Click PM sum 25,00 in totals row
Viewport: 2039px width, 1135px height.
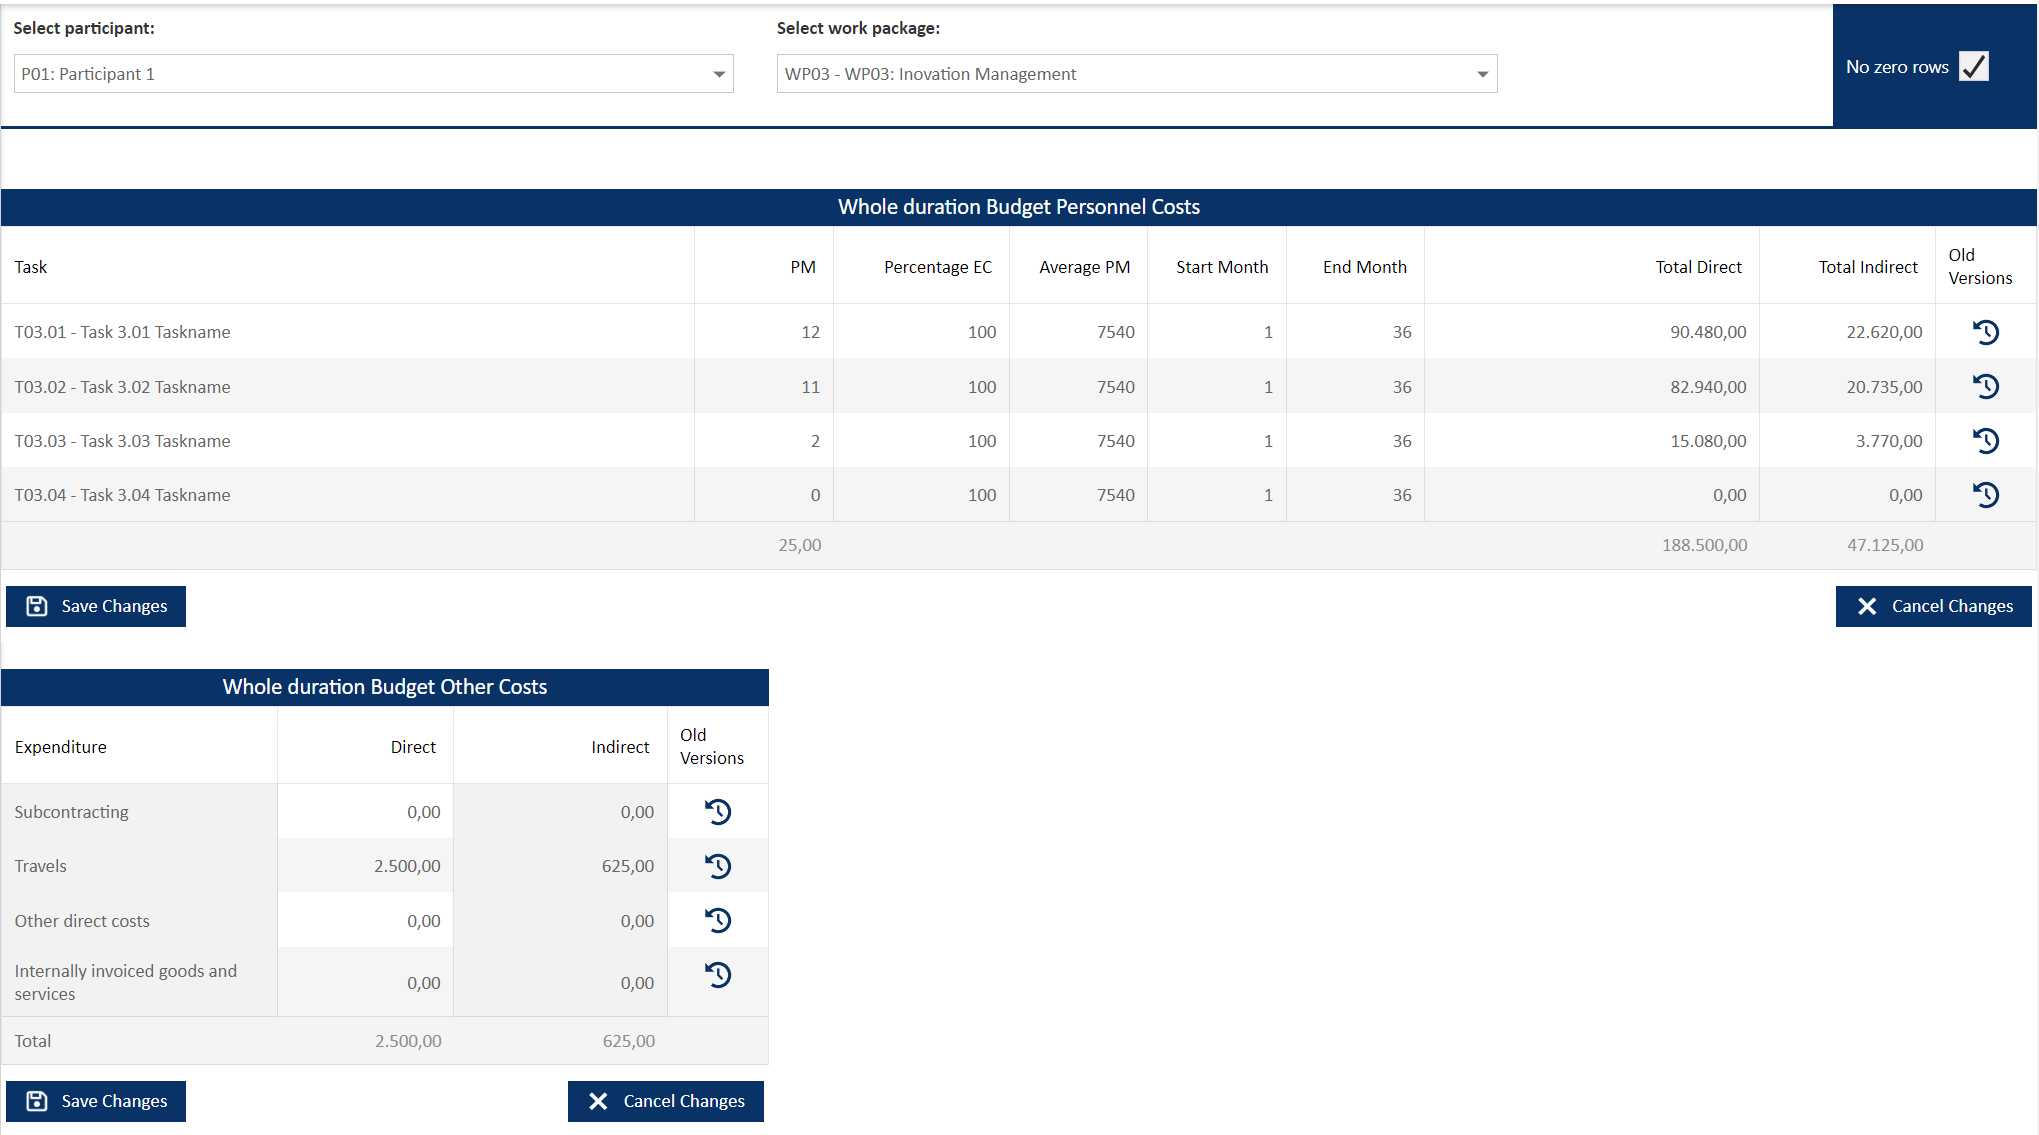point(800,545)
